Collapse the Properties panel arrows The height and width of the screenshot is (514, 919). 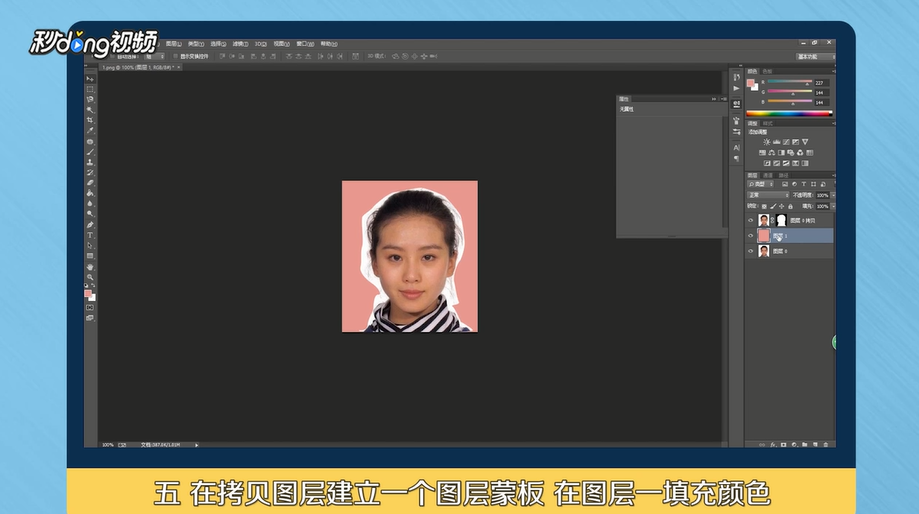[x=714, y=99]
